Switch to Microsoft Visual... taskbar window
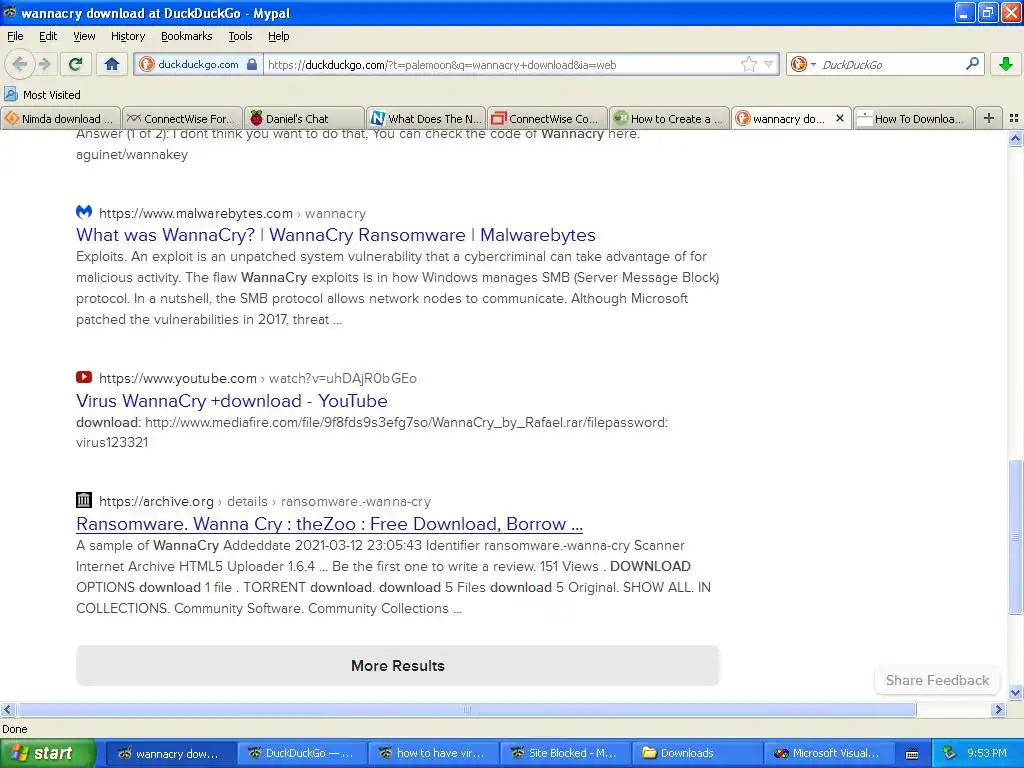The image size is (1024, 768). [x=828, y=753]
